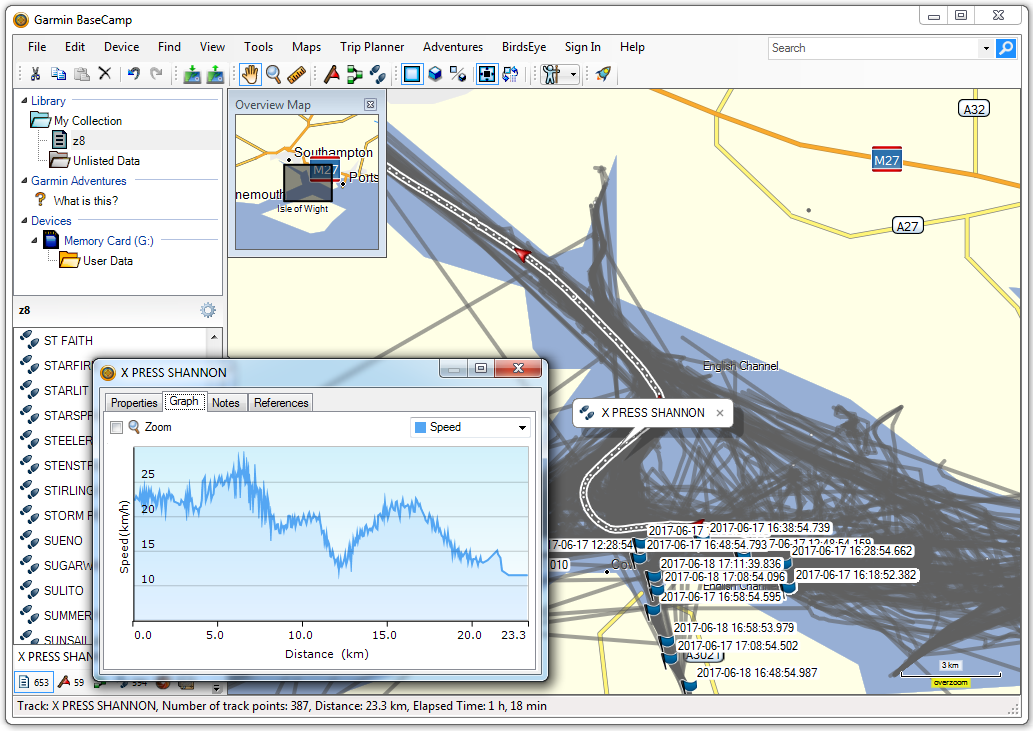Select the Graph tab
1033x731 pixels.
[184, 401]
